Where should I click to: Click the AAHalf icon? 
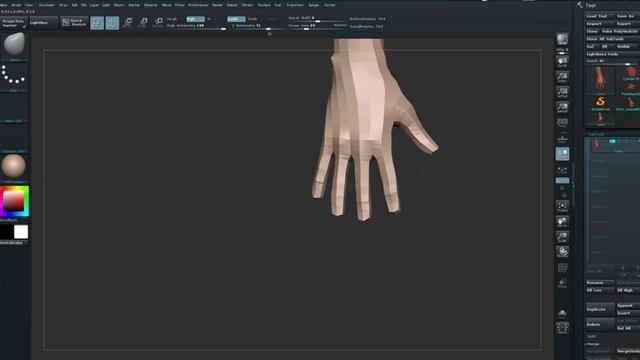[562, 107]
